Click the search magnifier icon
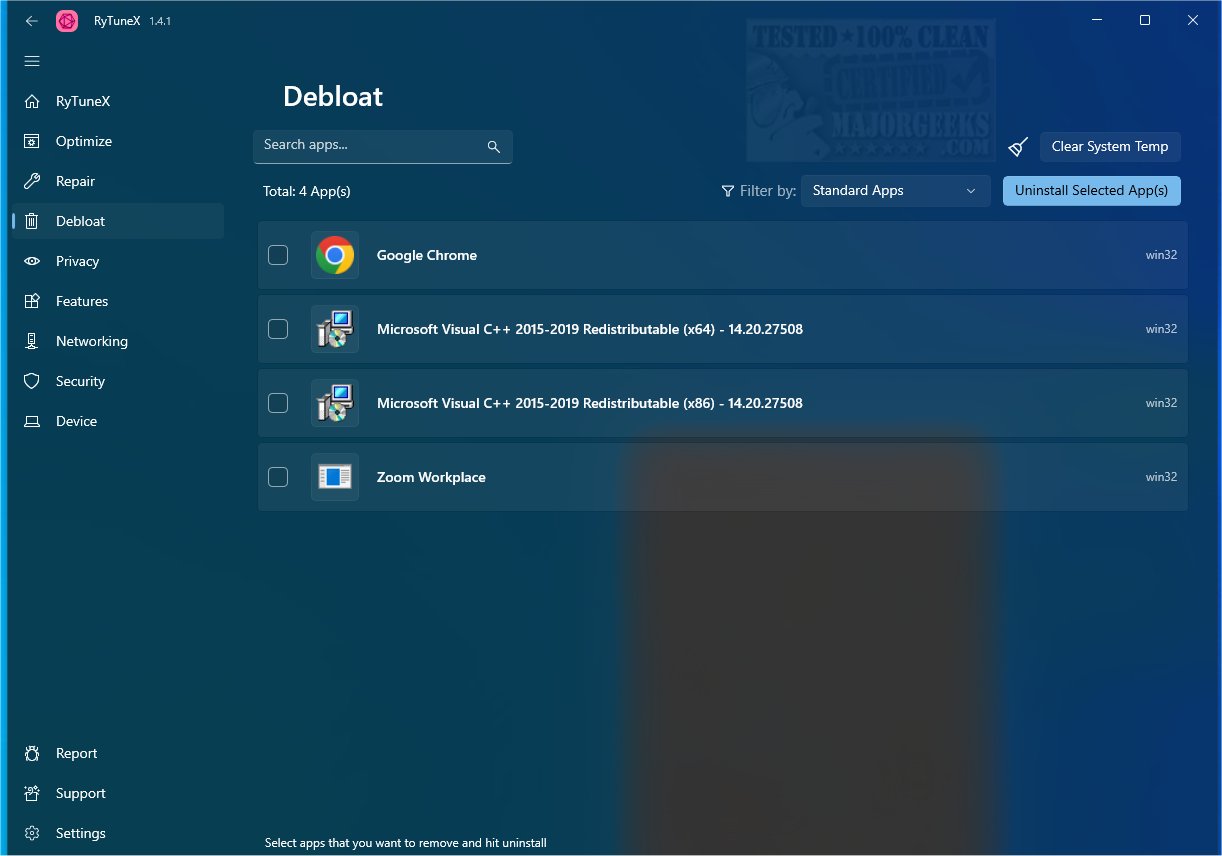 [493, 147]
